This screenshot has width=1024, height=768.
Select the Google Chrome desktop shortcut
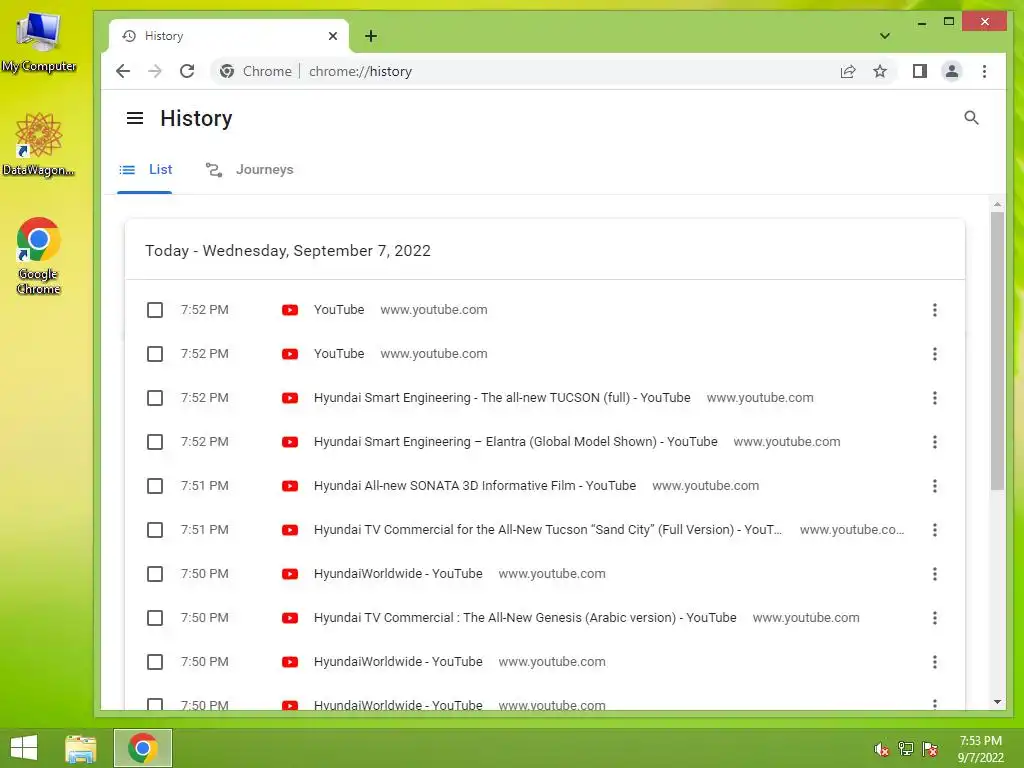39,256
